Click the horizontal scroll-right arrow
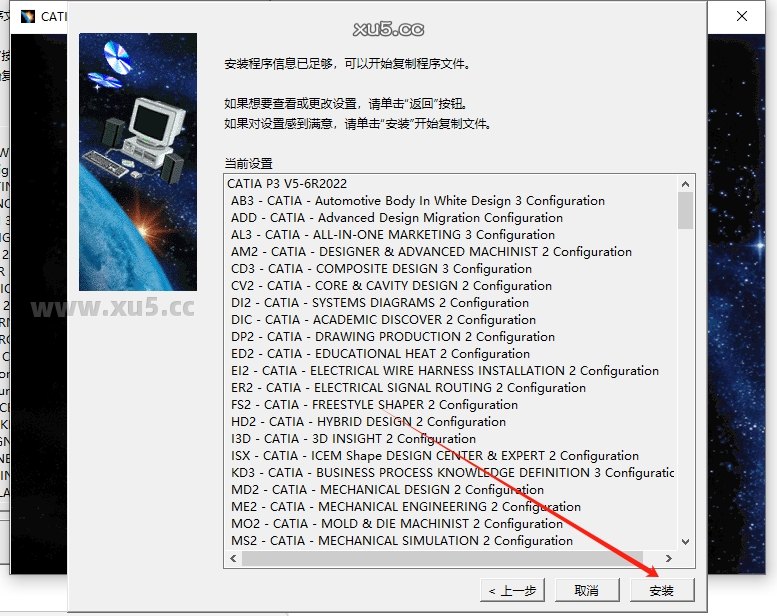The height and width of the screenshot is (616, 777). 668,559
